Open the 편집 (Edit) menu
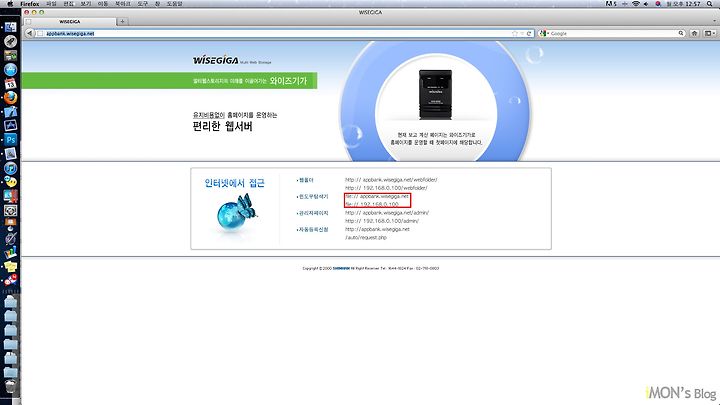 coord(68,4)
